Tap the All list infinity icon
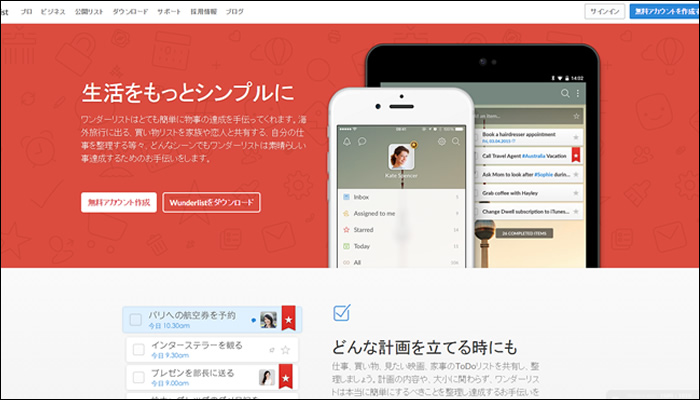 point(346,262)
